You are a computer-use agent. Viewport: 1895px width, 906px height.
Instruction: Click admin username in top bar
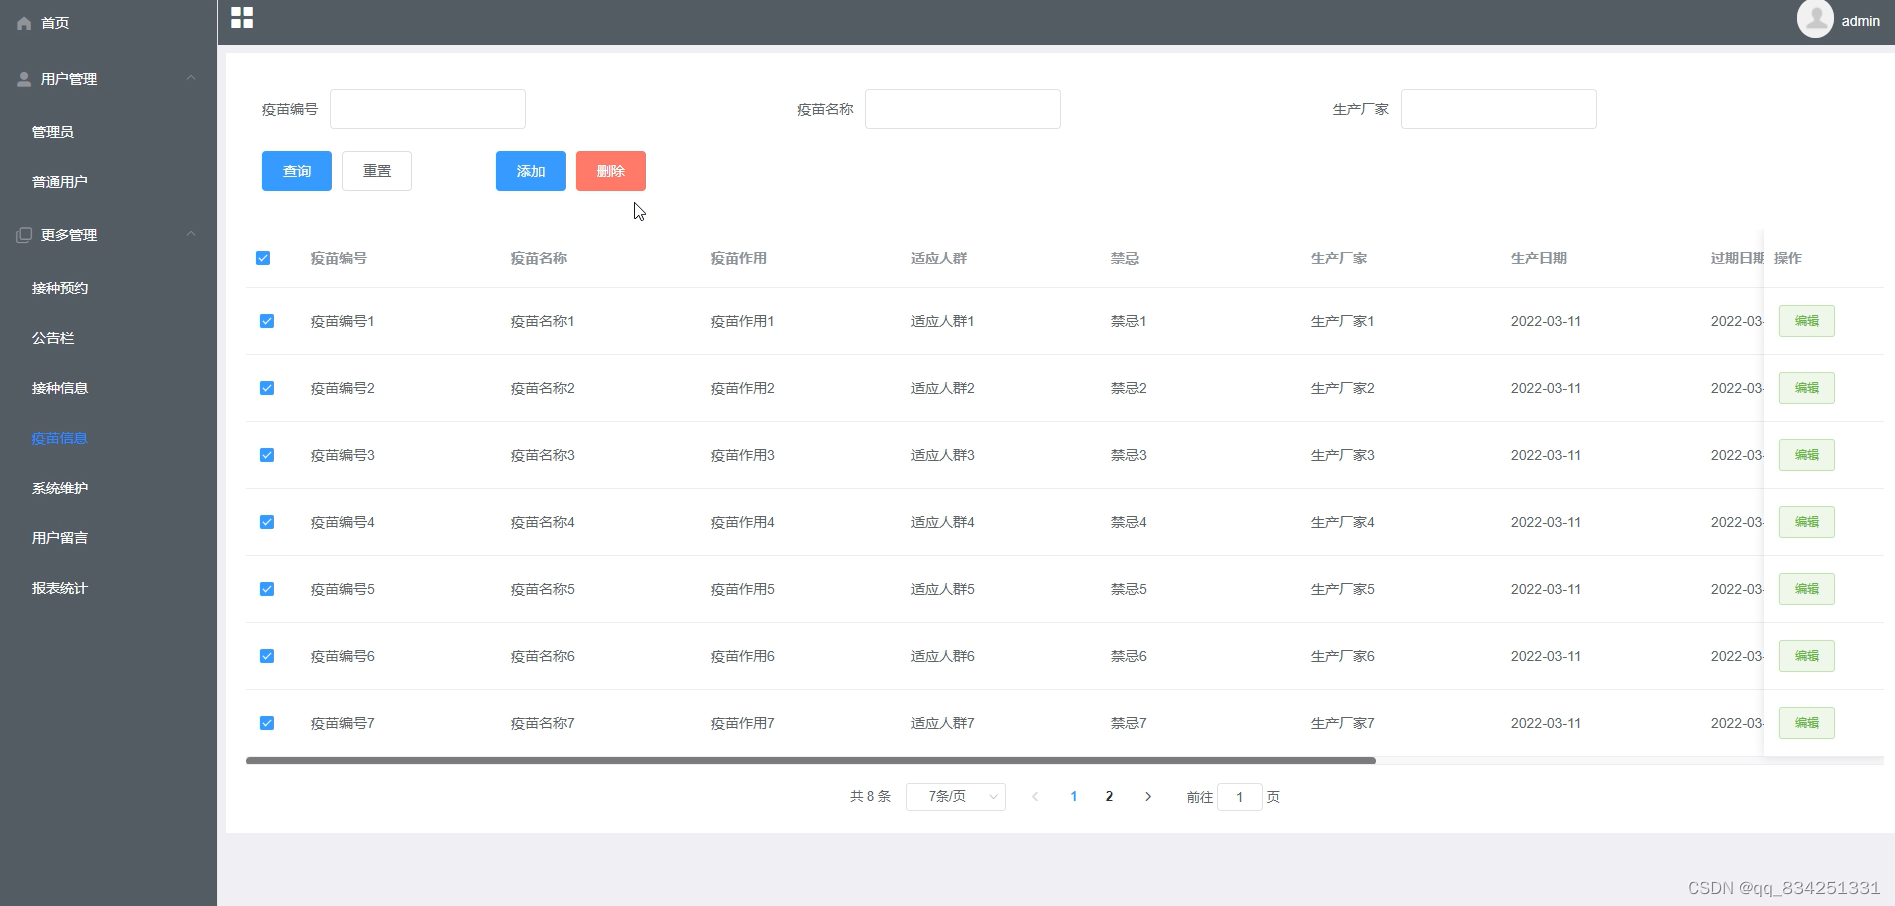tap(1861, 21)
